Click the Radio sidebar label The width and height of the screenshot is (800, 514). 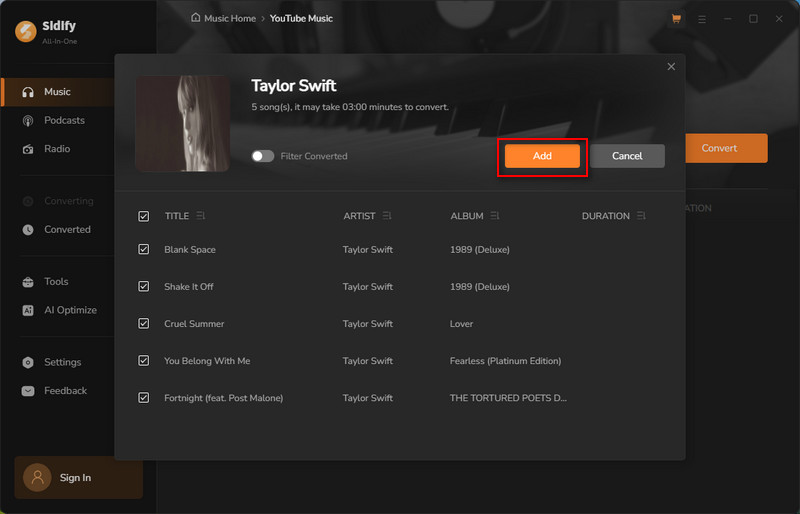click(57, 149)
